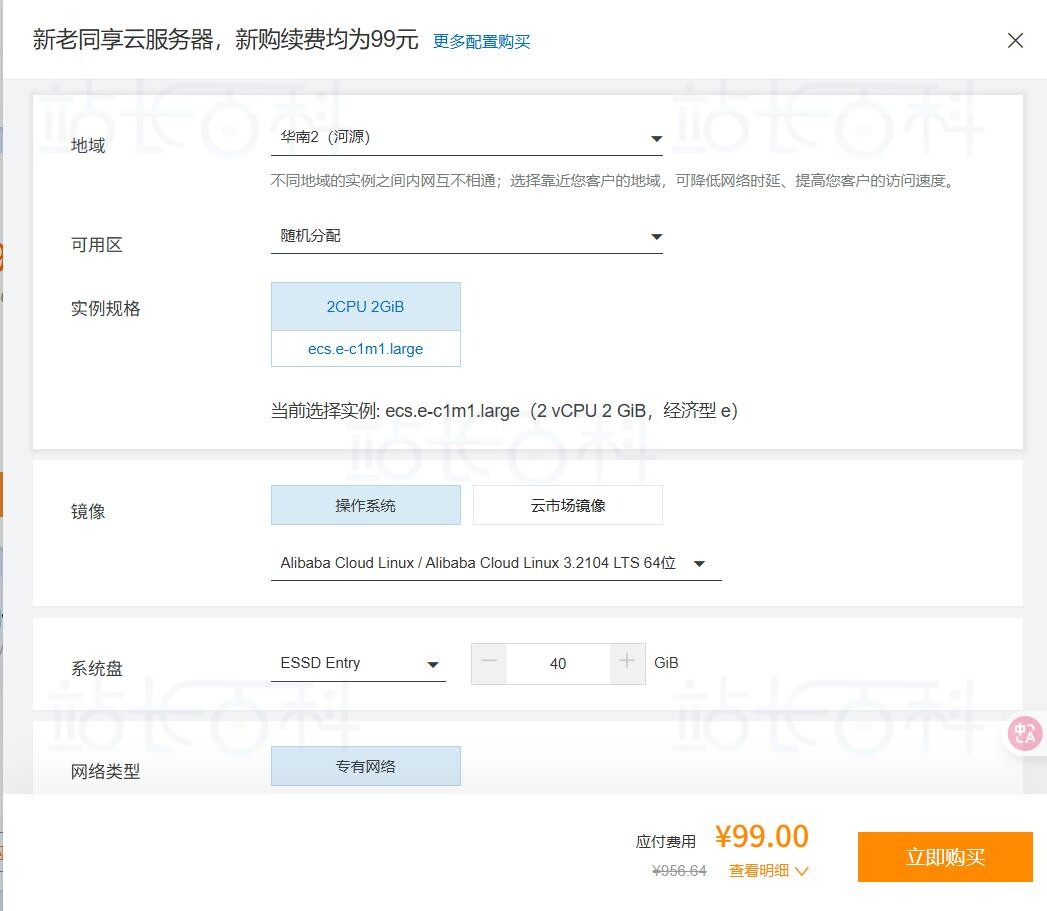Click the 立即购买 button
Image resolution: width=1047 pixels, height=911 pixels.
[945, 857]
